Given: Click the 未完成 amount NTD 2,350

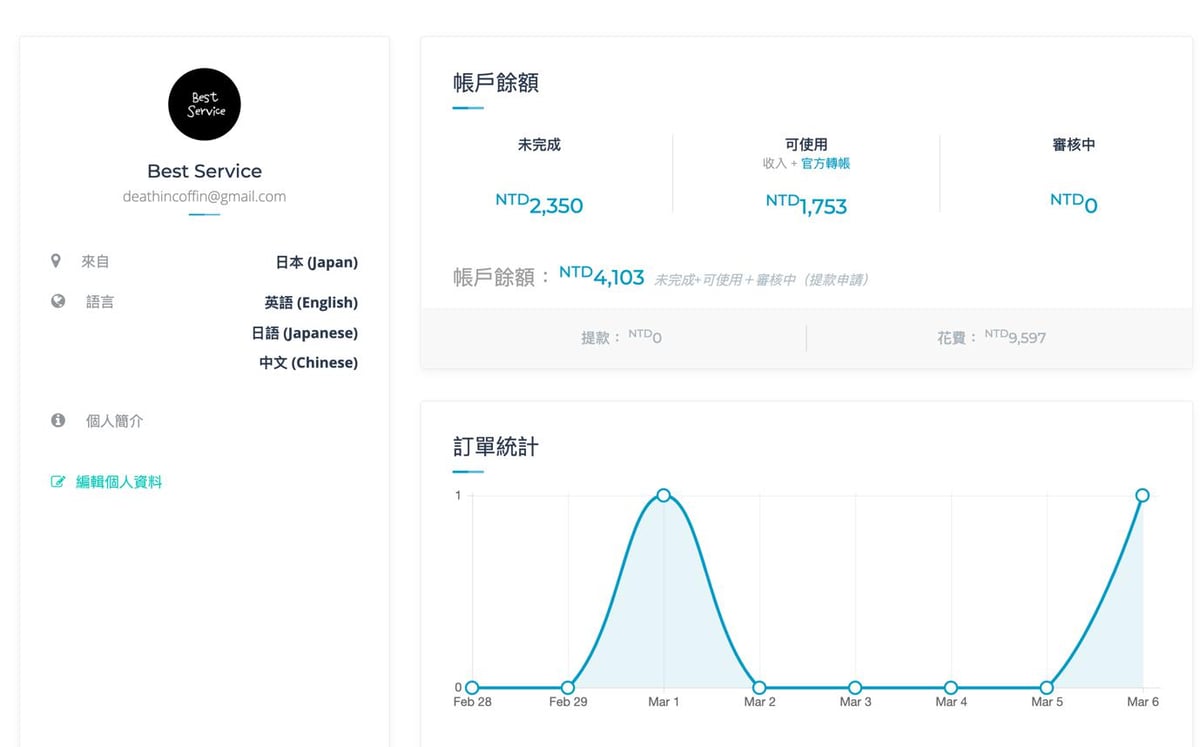Looking at the screenshot, I should click(539, 205).
